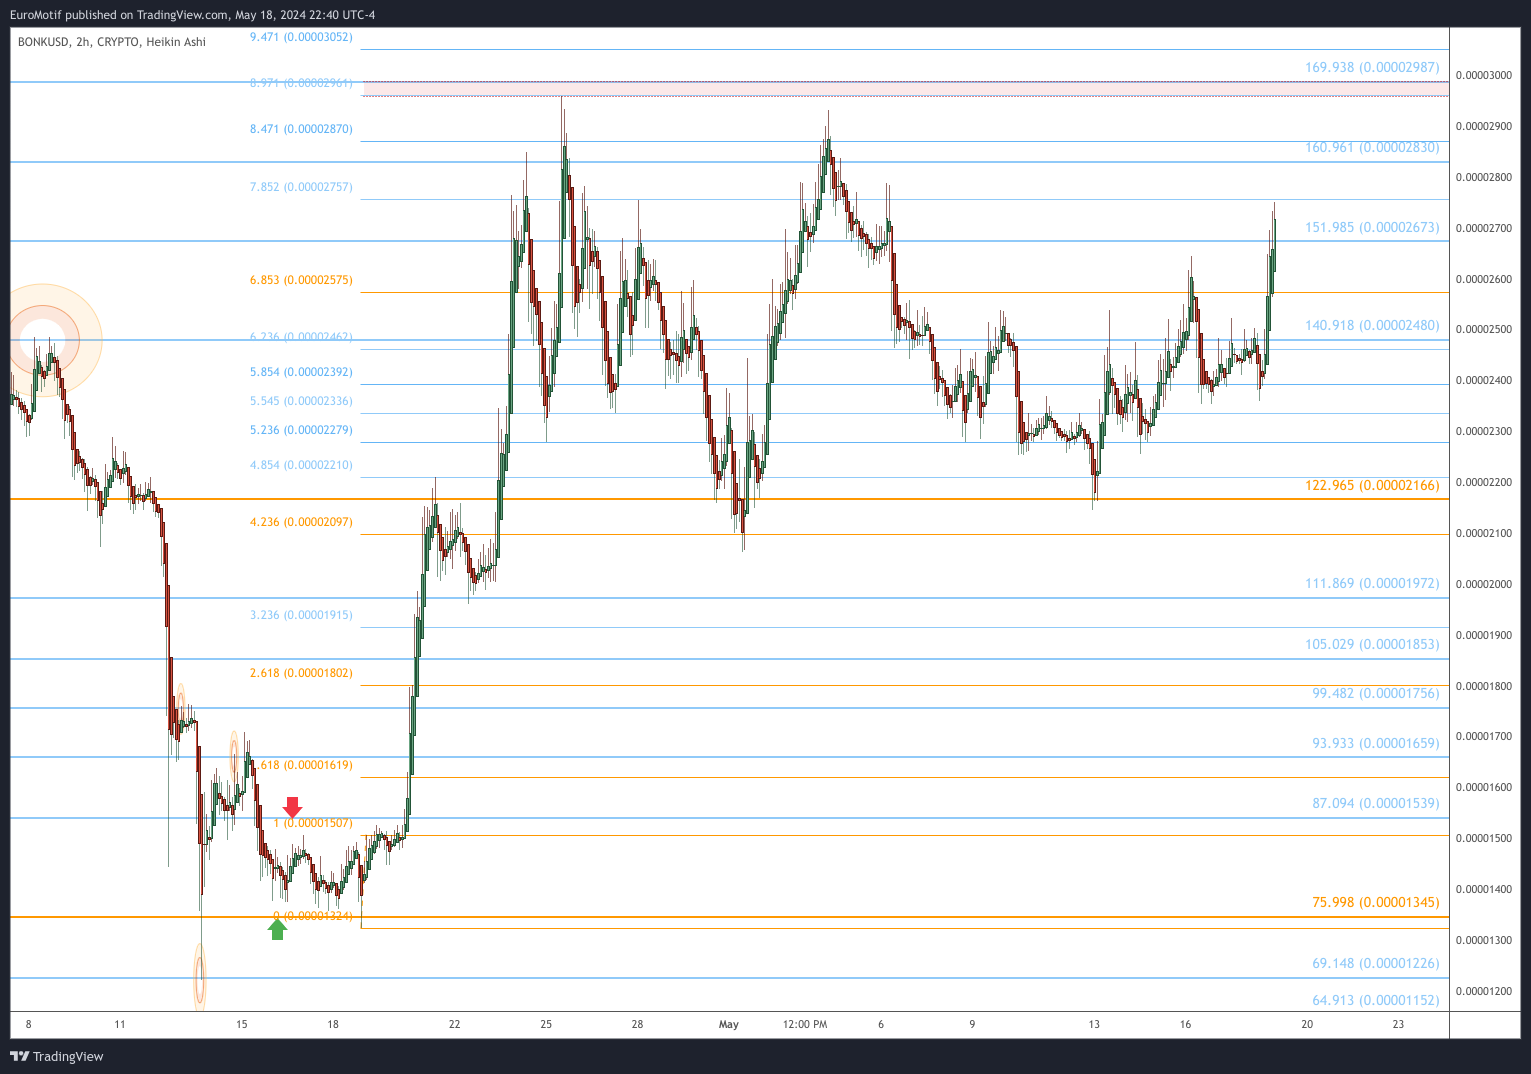1531x1074 pixels.
Task: Click the 169.938 (0.00002987) level label
Action: click(x=1372, y=67)
